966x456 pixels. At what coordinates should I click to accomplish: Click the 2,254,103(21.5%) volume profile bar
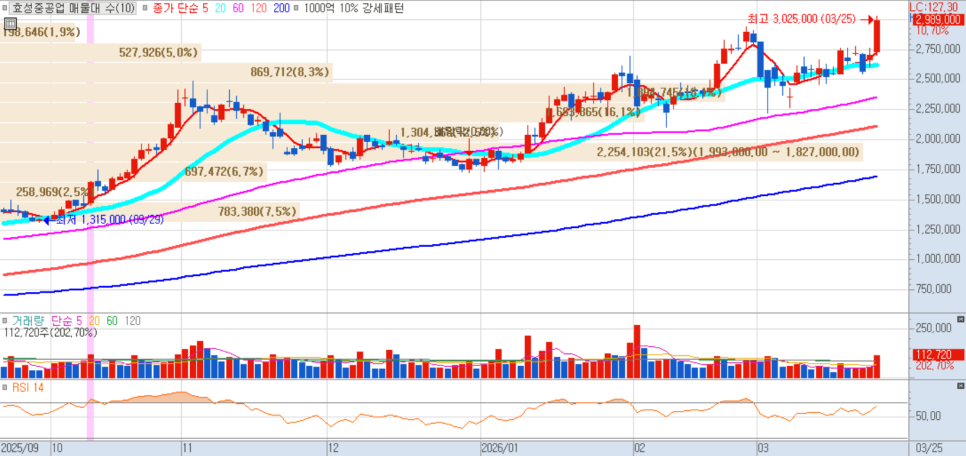point(431,152)
